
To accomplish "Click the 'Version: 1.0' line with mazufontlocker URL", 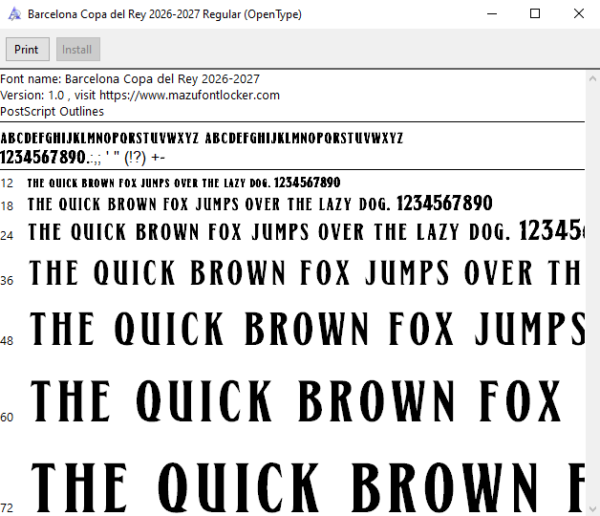I will click(x=140, y=95).
